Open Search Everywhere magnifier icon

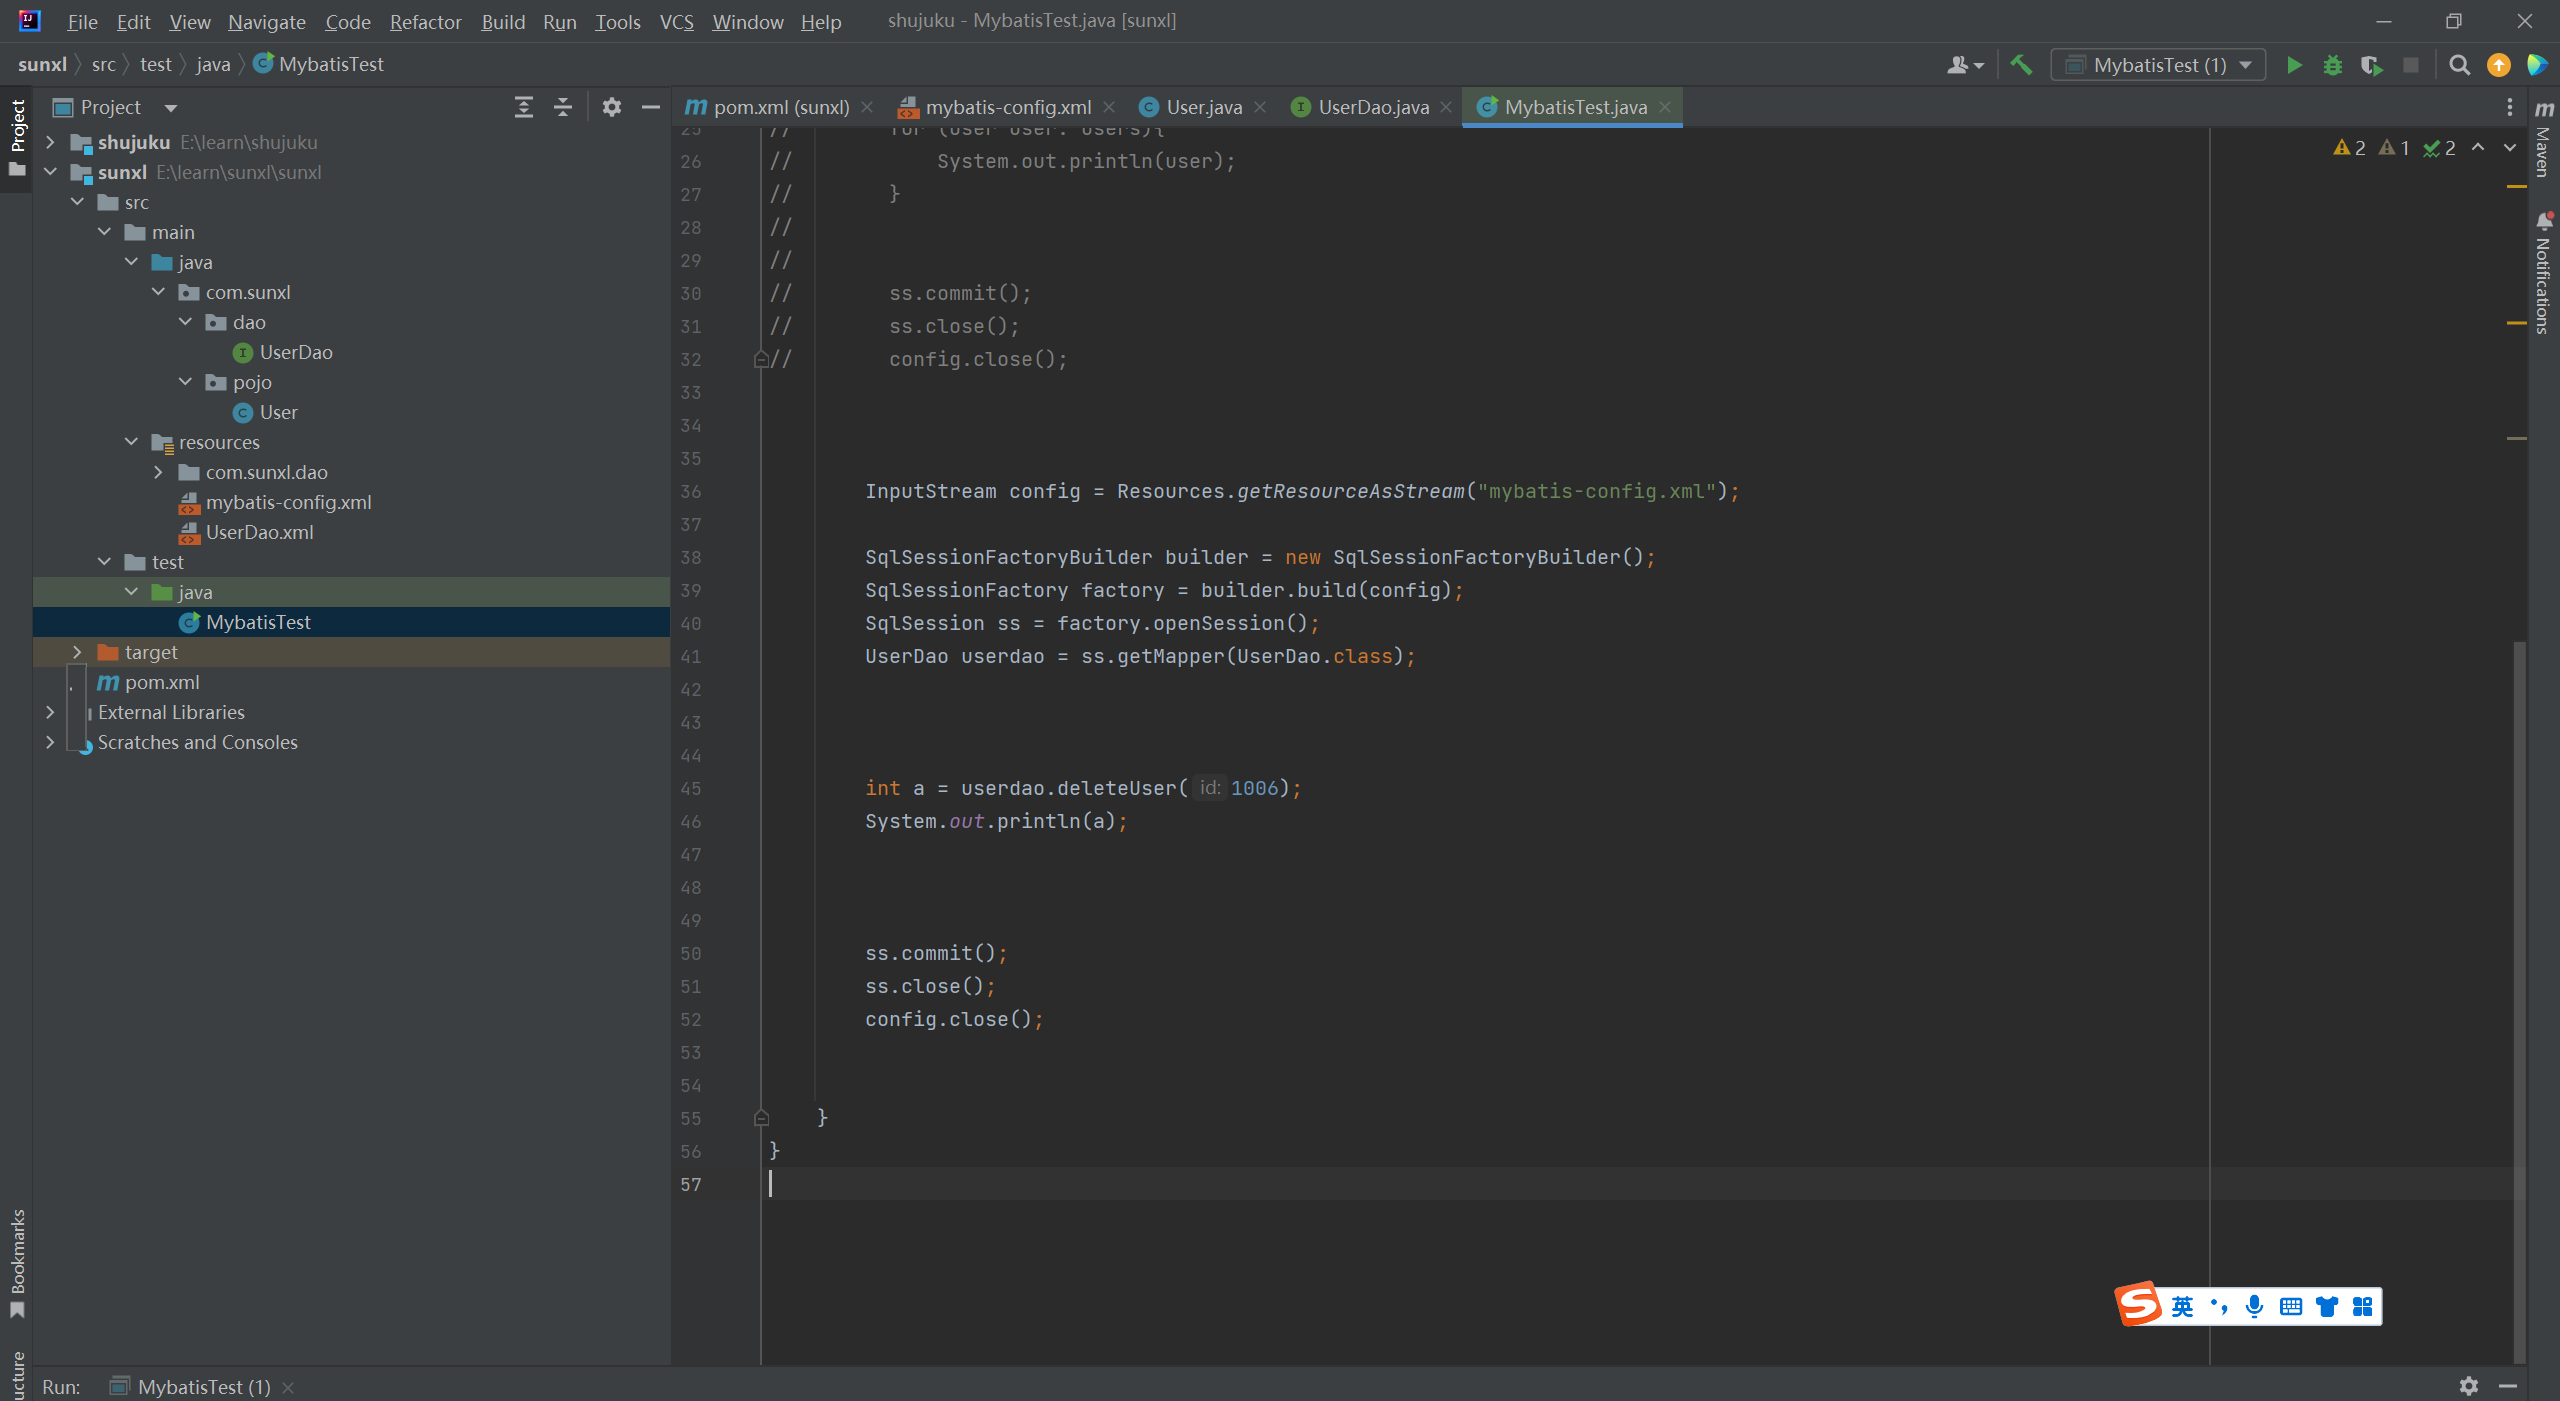[x=2460, y=65]
